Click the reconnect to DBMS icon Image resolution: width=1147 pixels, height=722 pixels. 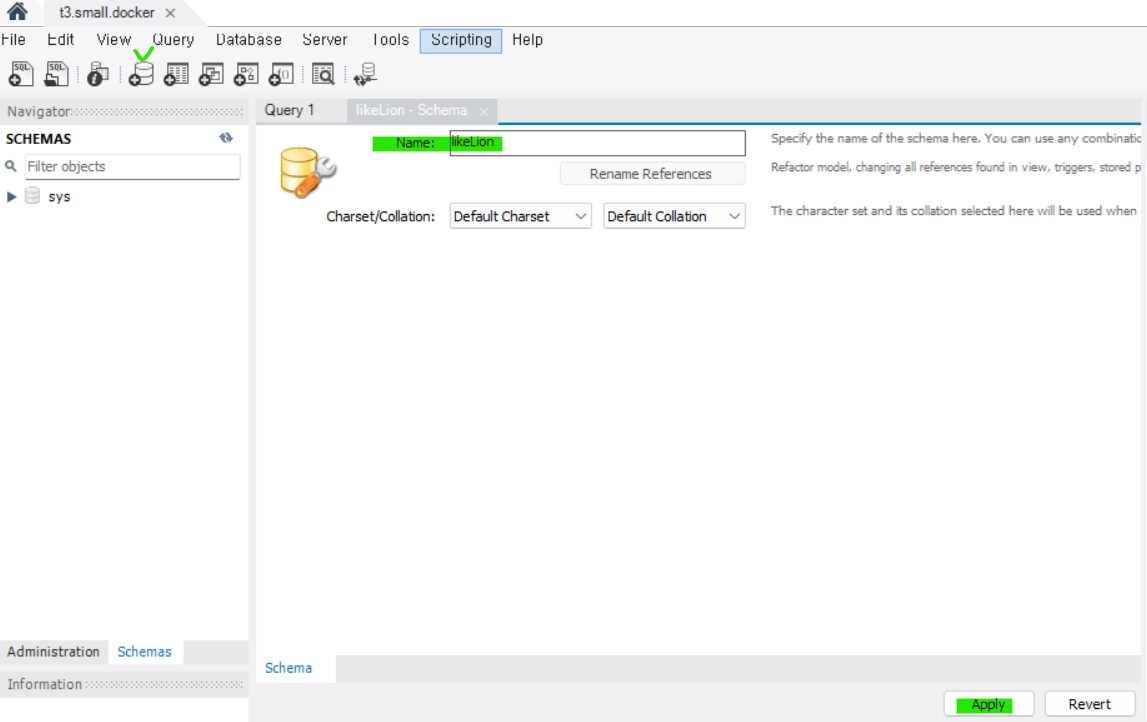pyautogui.click(x=365, y=74)
